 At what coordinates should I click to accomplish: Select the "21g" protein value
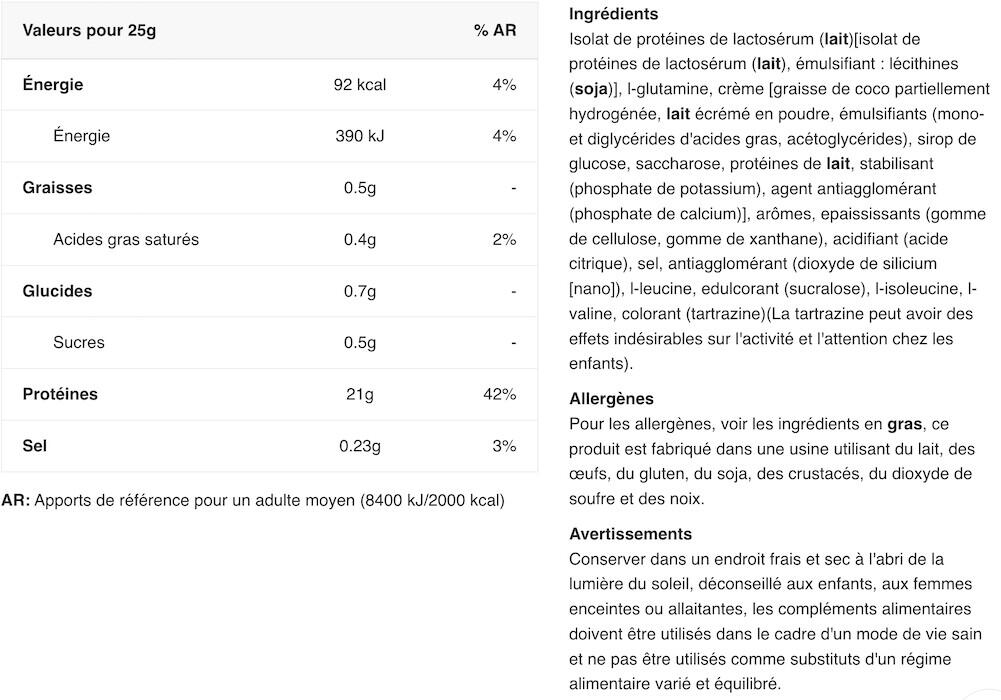coord(360,394)
